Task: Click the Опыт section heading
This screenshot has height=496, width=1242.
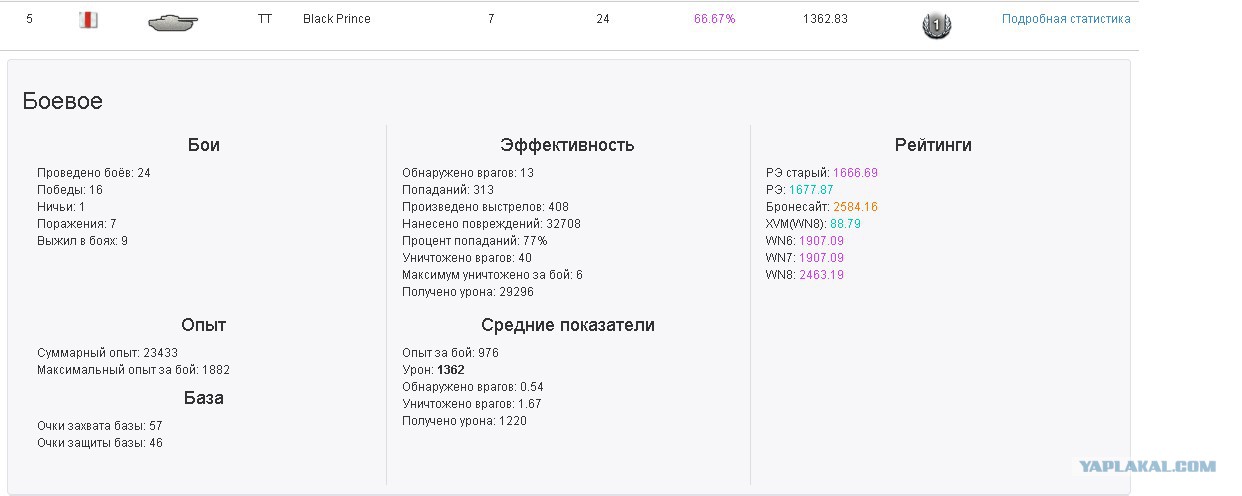Action: [203, 325]
